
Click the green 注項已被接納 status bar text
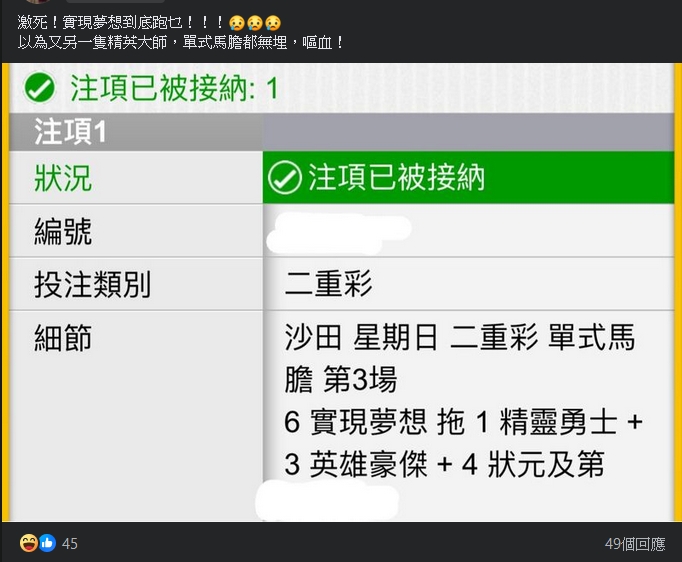tap(396, 178)
